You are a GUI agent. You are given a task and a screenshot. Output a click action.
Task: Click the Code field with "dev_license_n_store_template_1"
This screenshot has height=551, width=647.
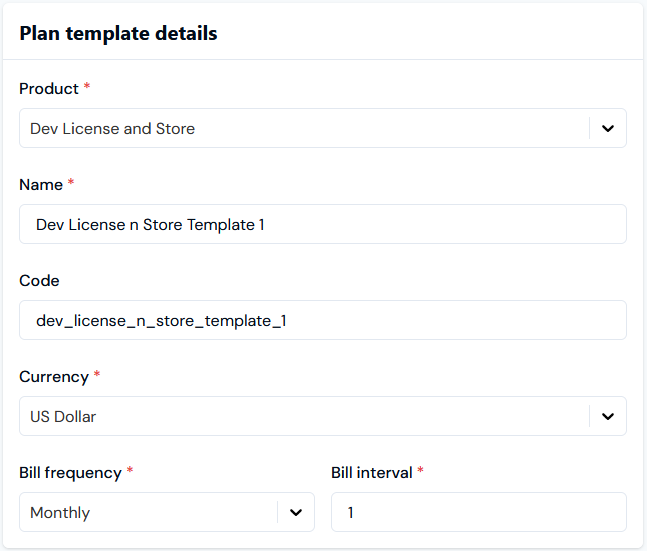pyautogui.click(x=323, y=320)
